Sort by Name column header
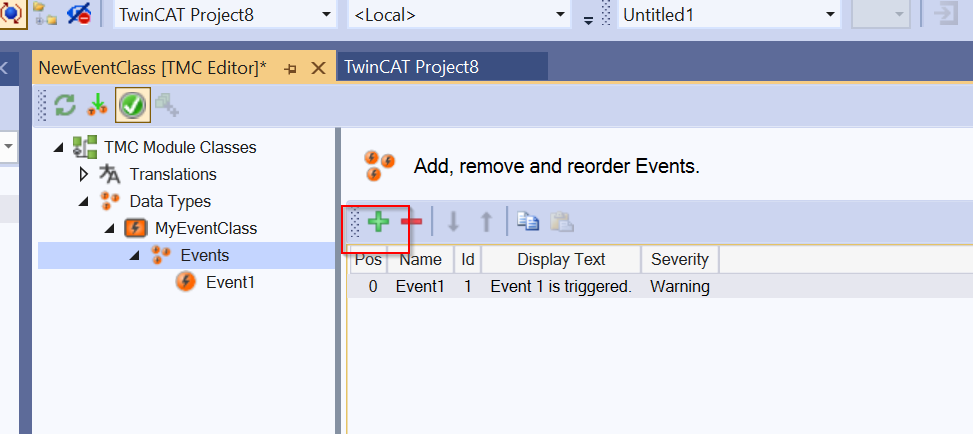The image size is (973, 434). coord(421,260)
